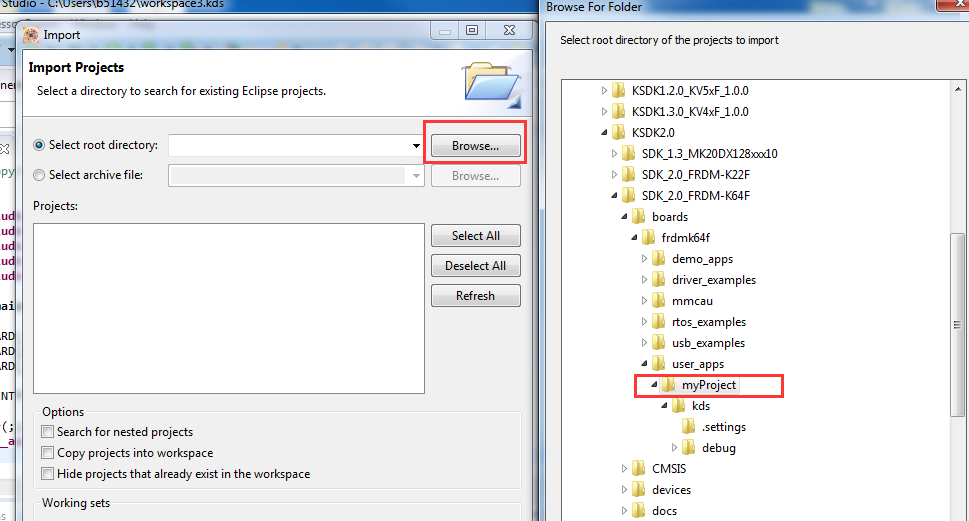Expand the devices folder
Image resolution: width=969 pixels, height=521 pixels.
click(x=624, y=489)
